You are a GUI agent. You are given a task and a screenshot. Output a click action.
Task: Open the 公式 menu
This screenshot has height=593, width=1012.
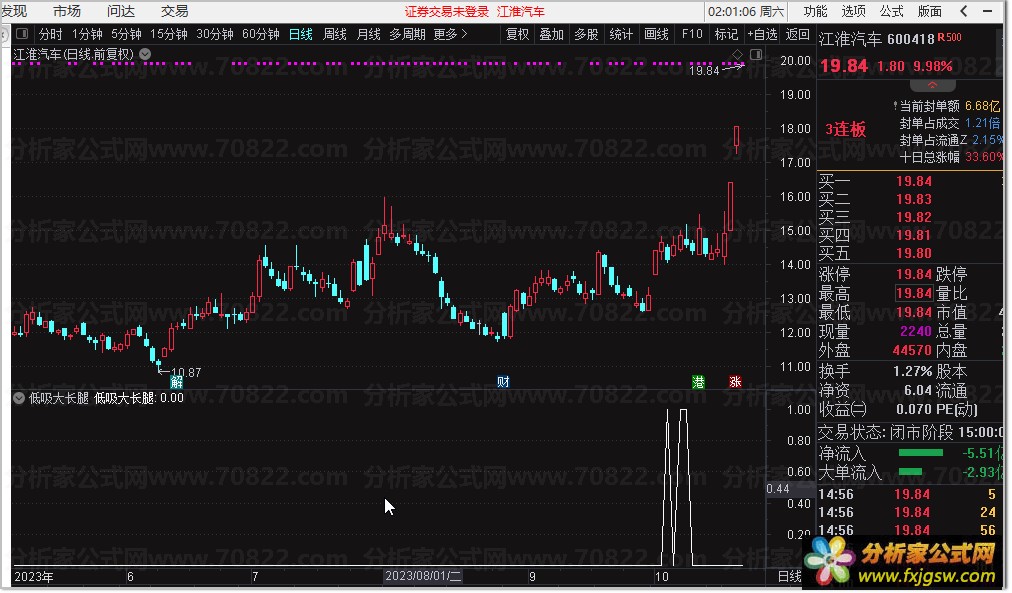[x=891, y=11]
